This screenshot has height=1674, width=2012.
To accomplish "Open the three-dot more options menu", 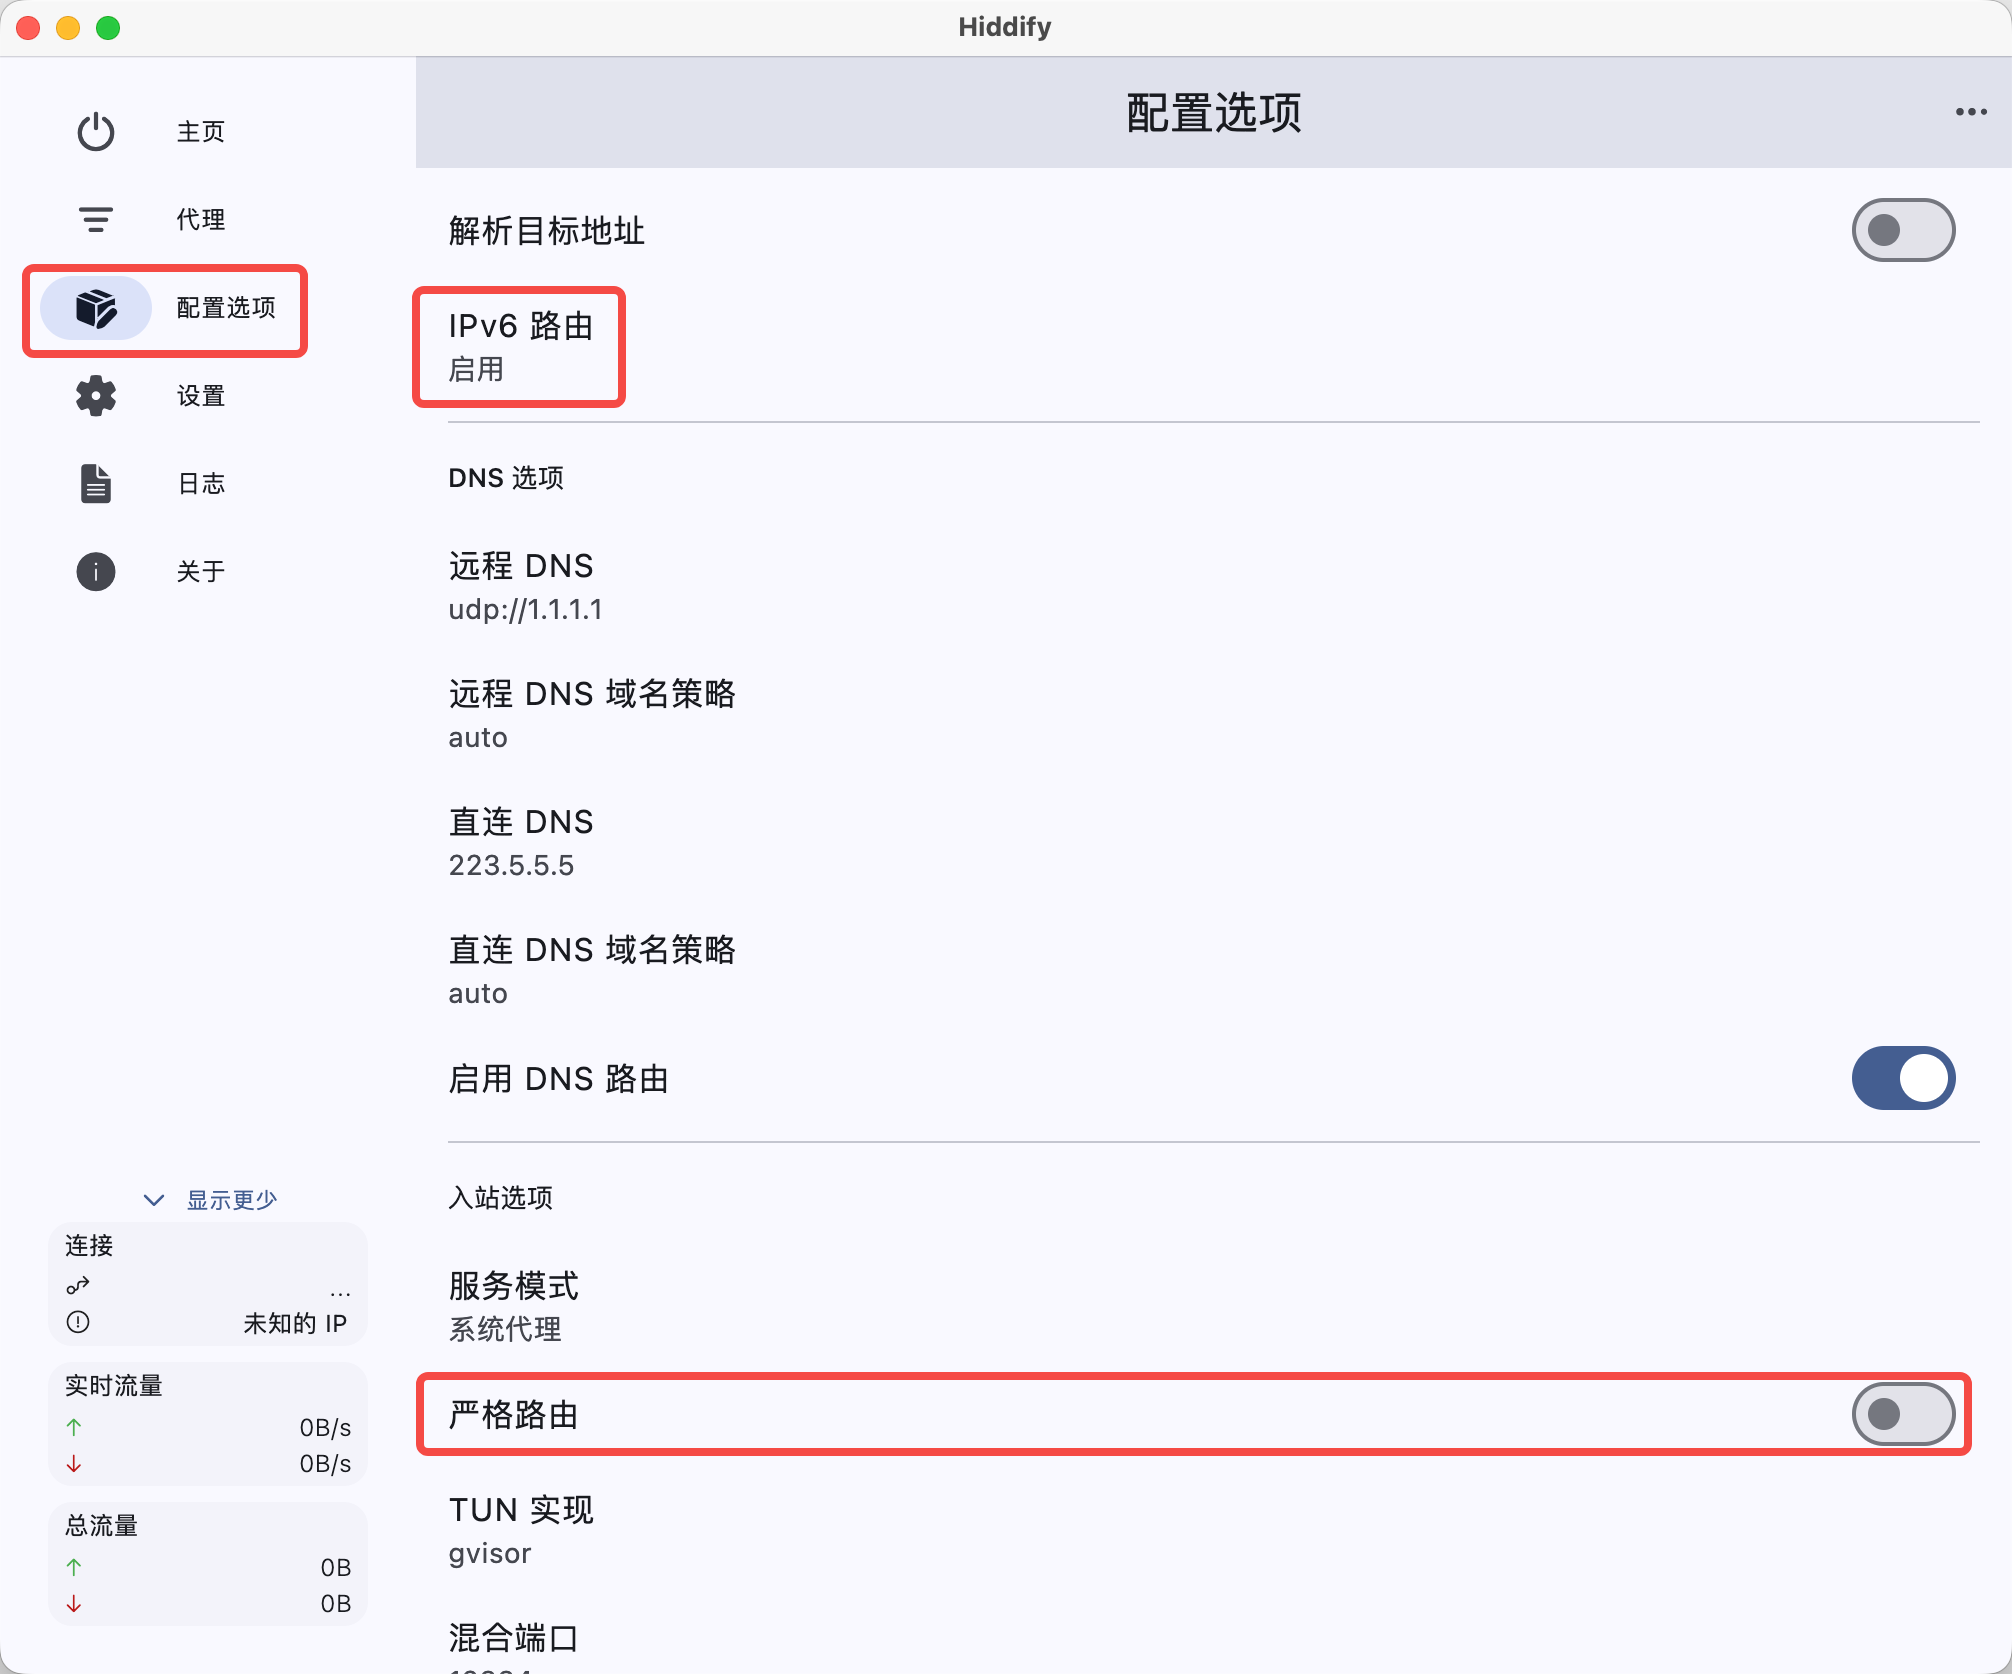I will coord(1971,112).
